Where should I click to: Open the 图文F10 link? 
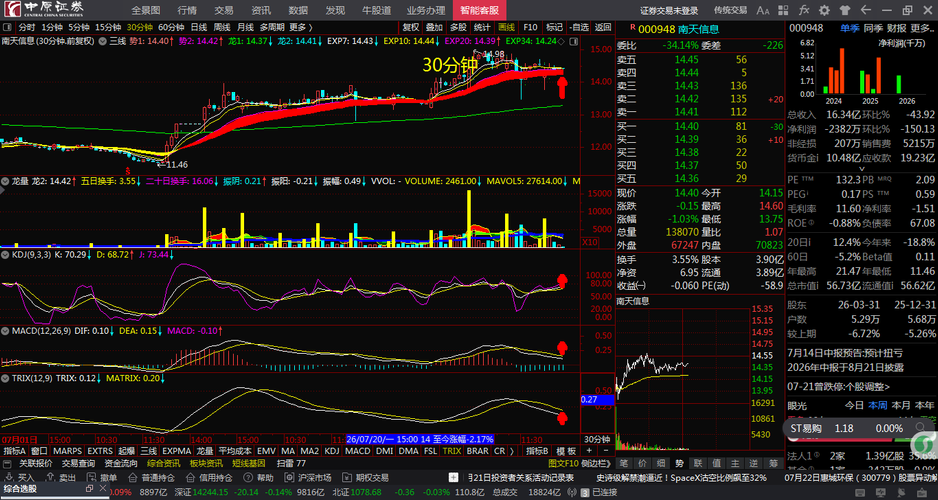click(x=564, y=464)
